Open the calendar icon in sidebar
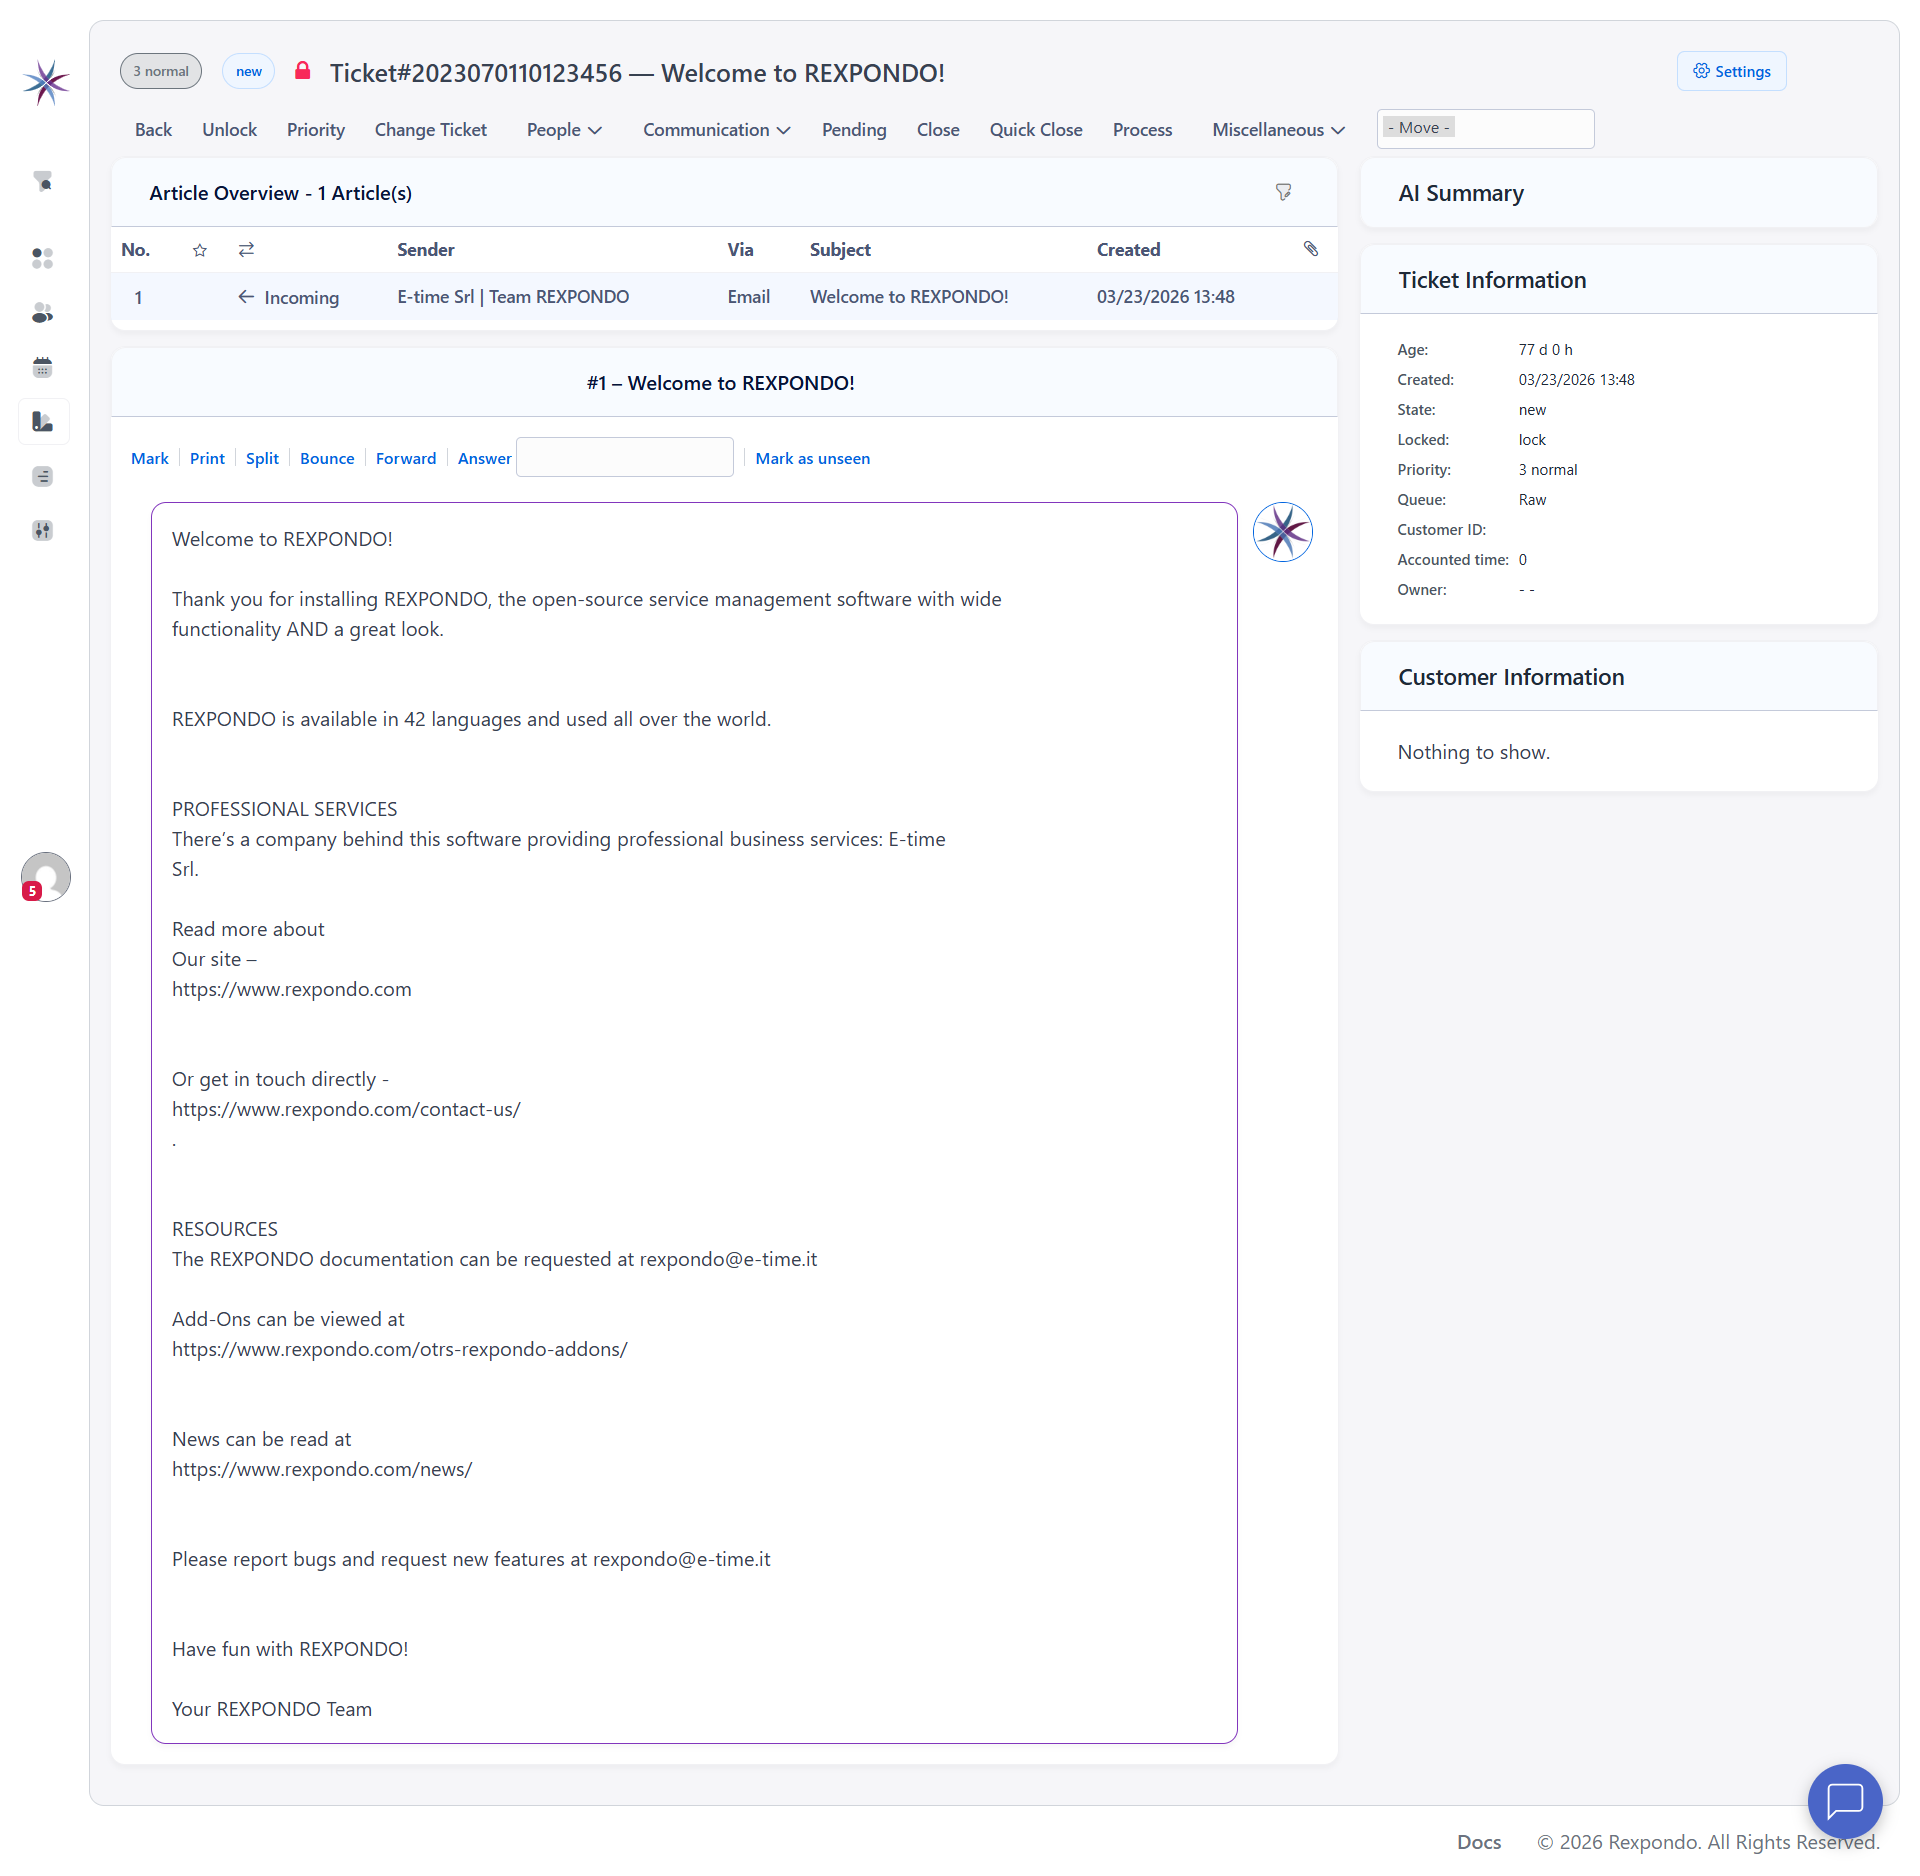The image size is (1920, 1876). [42, 367]
